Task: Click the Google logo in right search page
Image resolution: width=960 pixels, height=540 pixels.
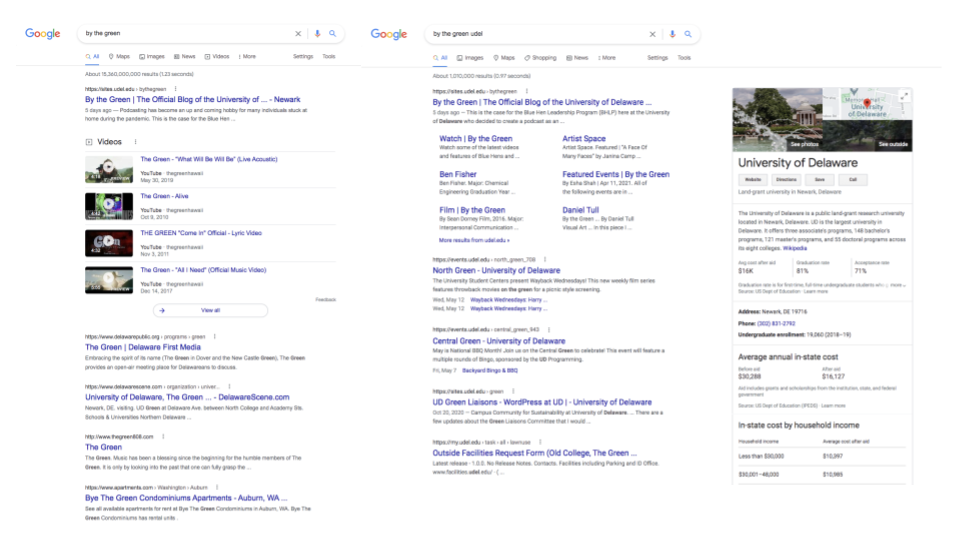Action: (x=389, y=34)
